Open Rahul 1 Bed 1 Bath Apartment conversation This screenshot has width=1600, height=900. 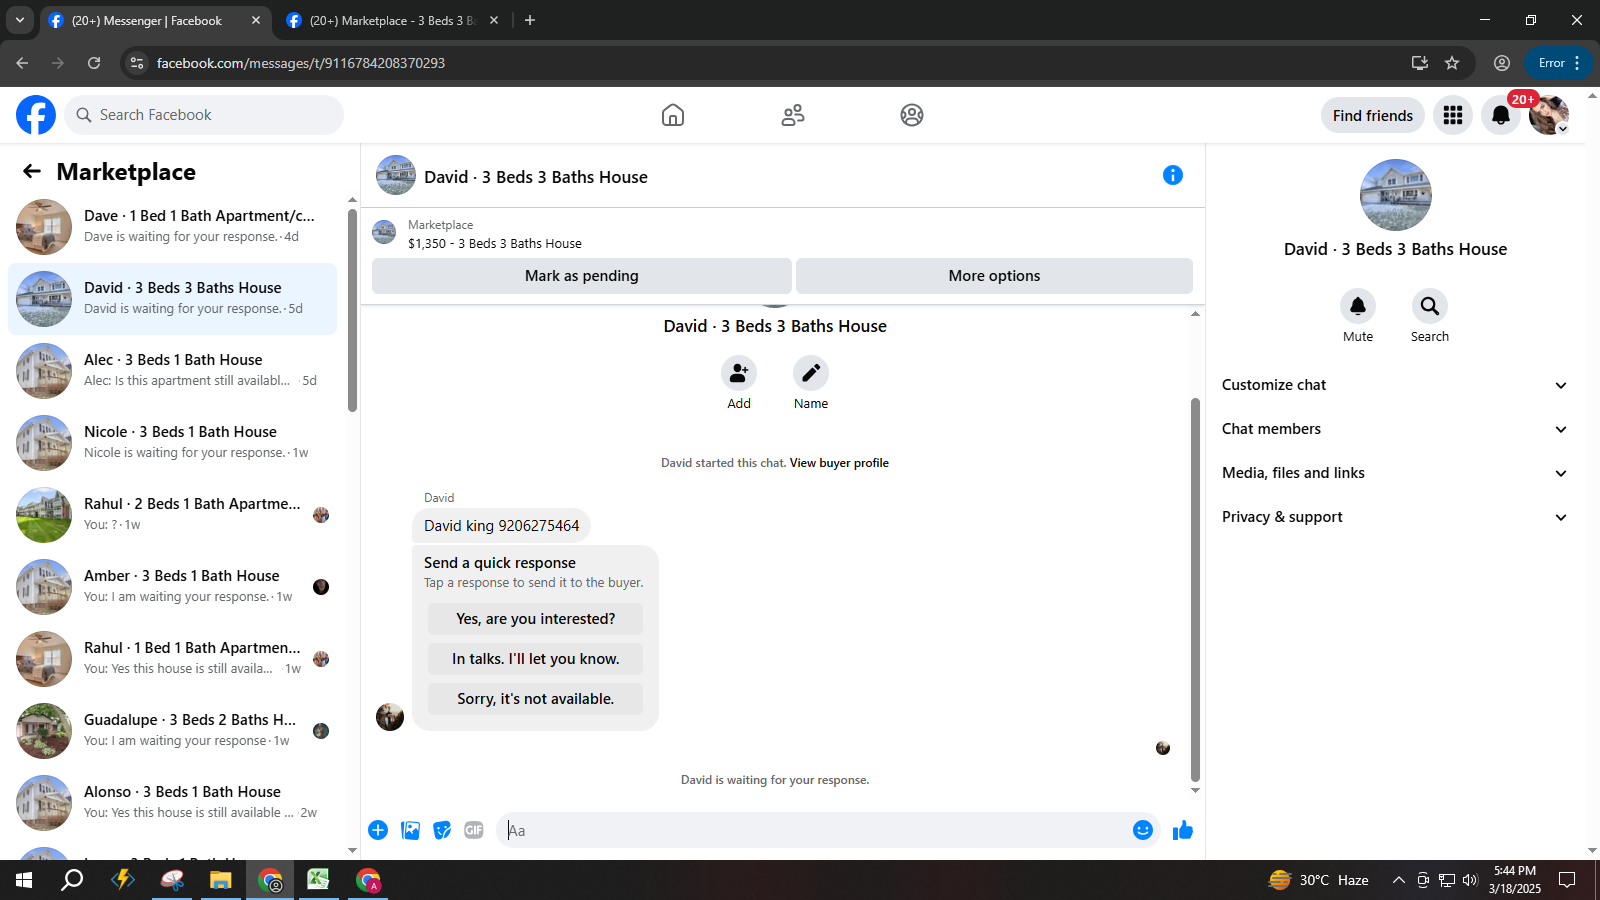pos(172,659)
